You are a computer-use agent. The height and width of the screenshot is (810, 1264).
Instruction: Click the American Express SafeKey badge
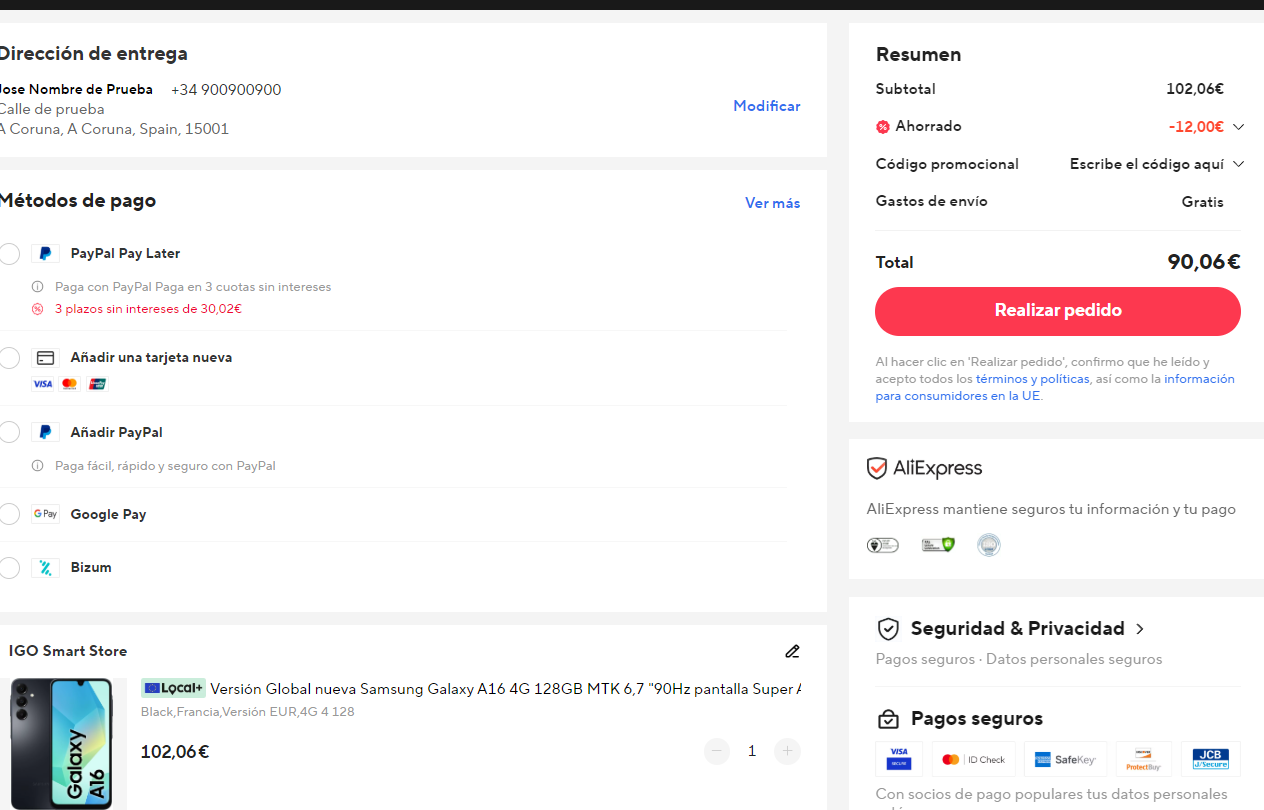click(1065, 759)
